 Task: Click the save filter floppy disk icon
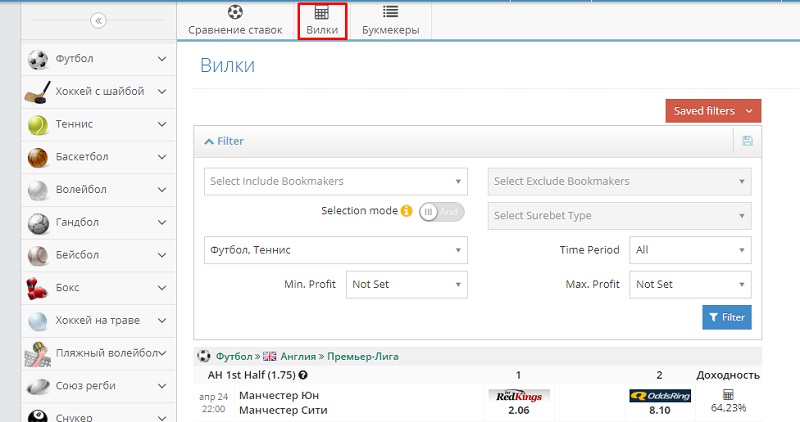[x=747, y=141]
